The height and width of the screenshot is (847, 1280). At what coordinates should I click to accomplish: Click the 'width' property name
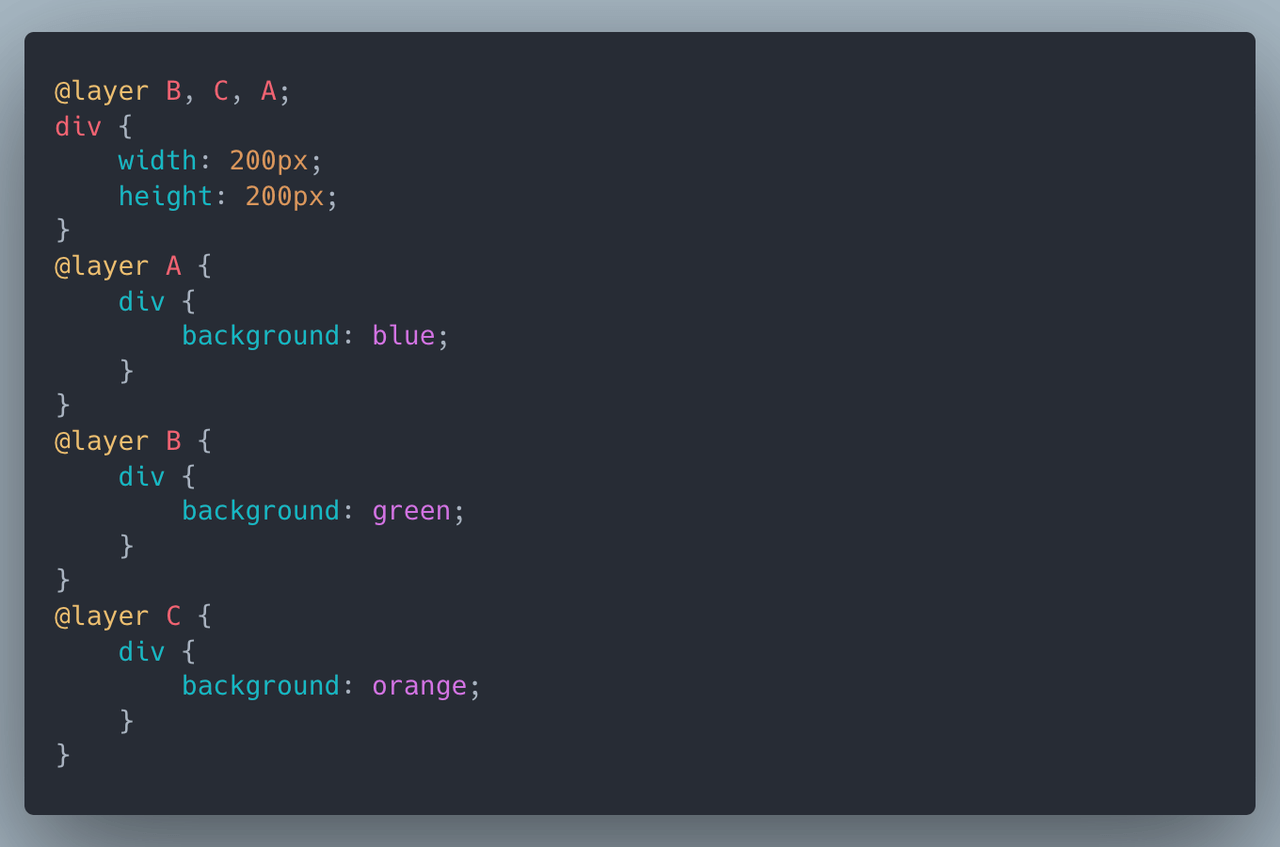(x=157, y=160)
